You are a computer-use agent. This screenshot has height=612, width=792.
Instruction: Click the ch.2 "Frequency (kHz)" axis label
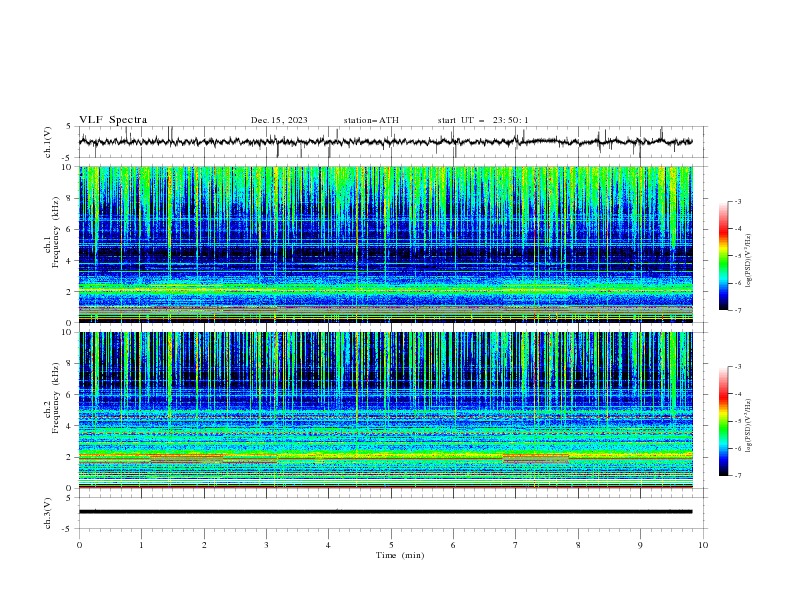(x=55, y=398)
